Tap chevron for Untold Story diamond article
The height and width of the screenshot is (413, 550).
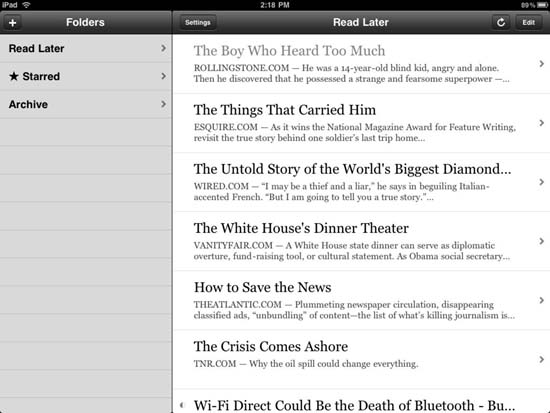coord(542,182)
